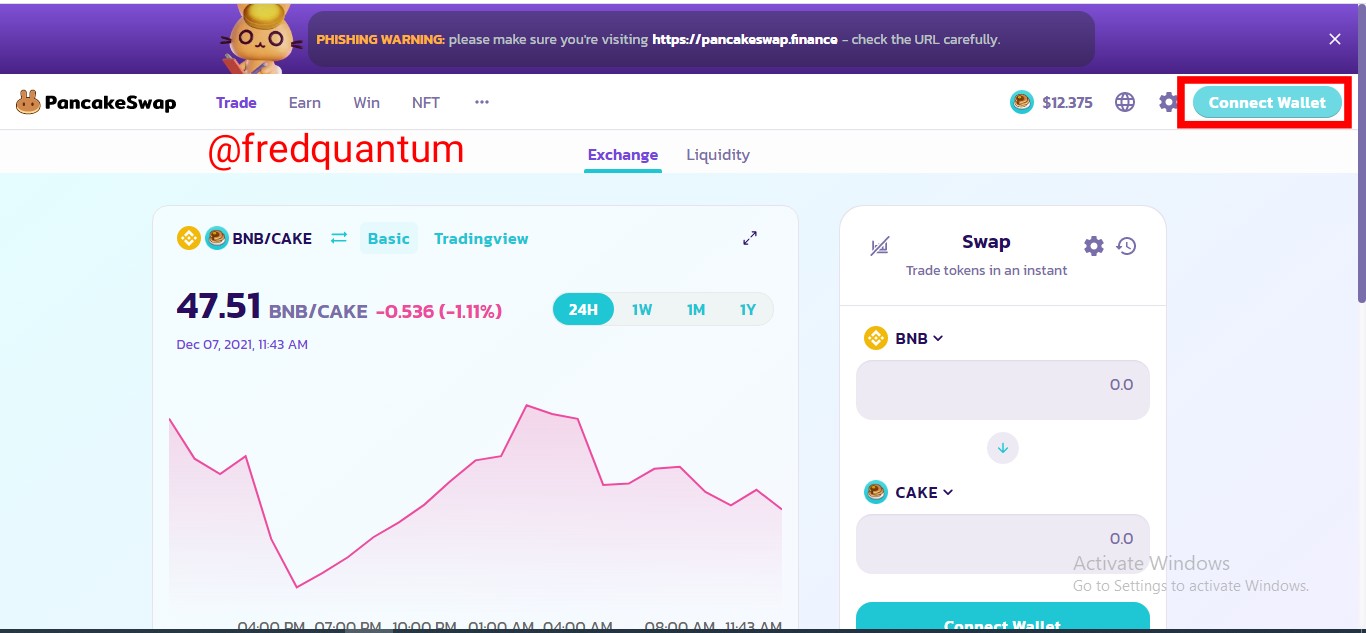1366x633 pixels.
Task: Click the CAKE coin icon in Swap panel
Action: (x=876, y=492)
